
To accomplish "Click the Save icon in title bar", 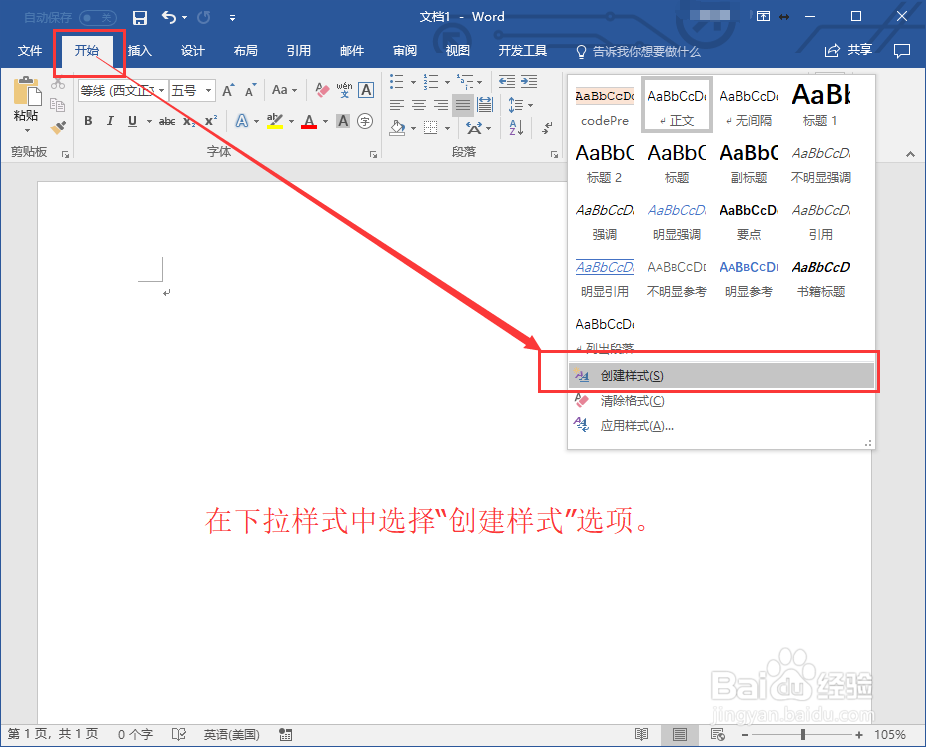I will 140,18.
